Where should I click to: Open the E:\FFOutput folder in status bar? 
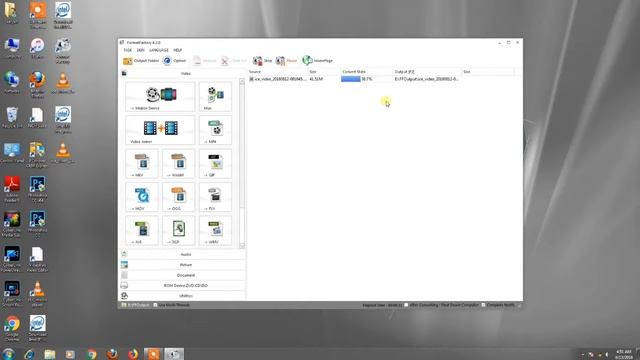[135, 305]
